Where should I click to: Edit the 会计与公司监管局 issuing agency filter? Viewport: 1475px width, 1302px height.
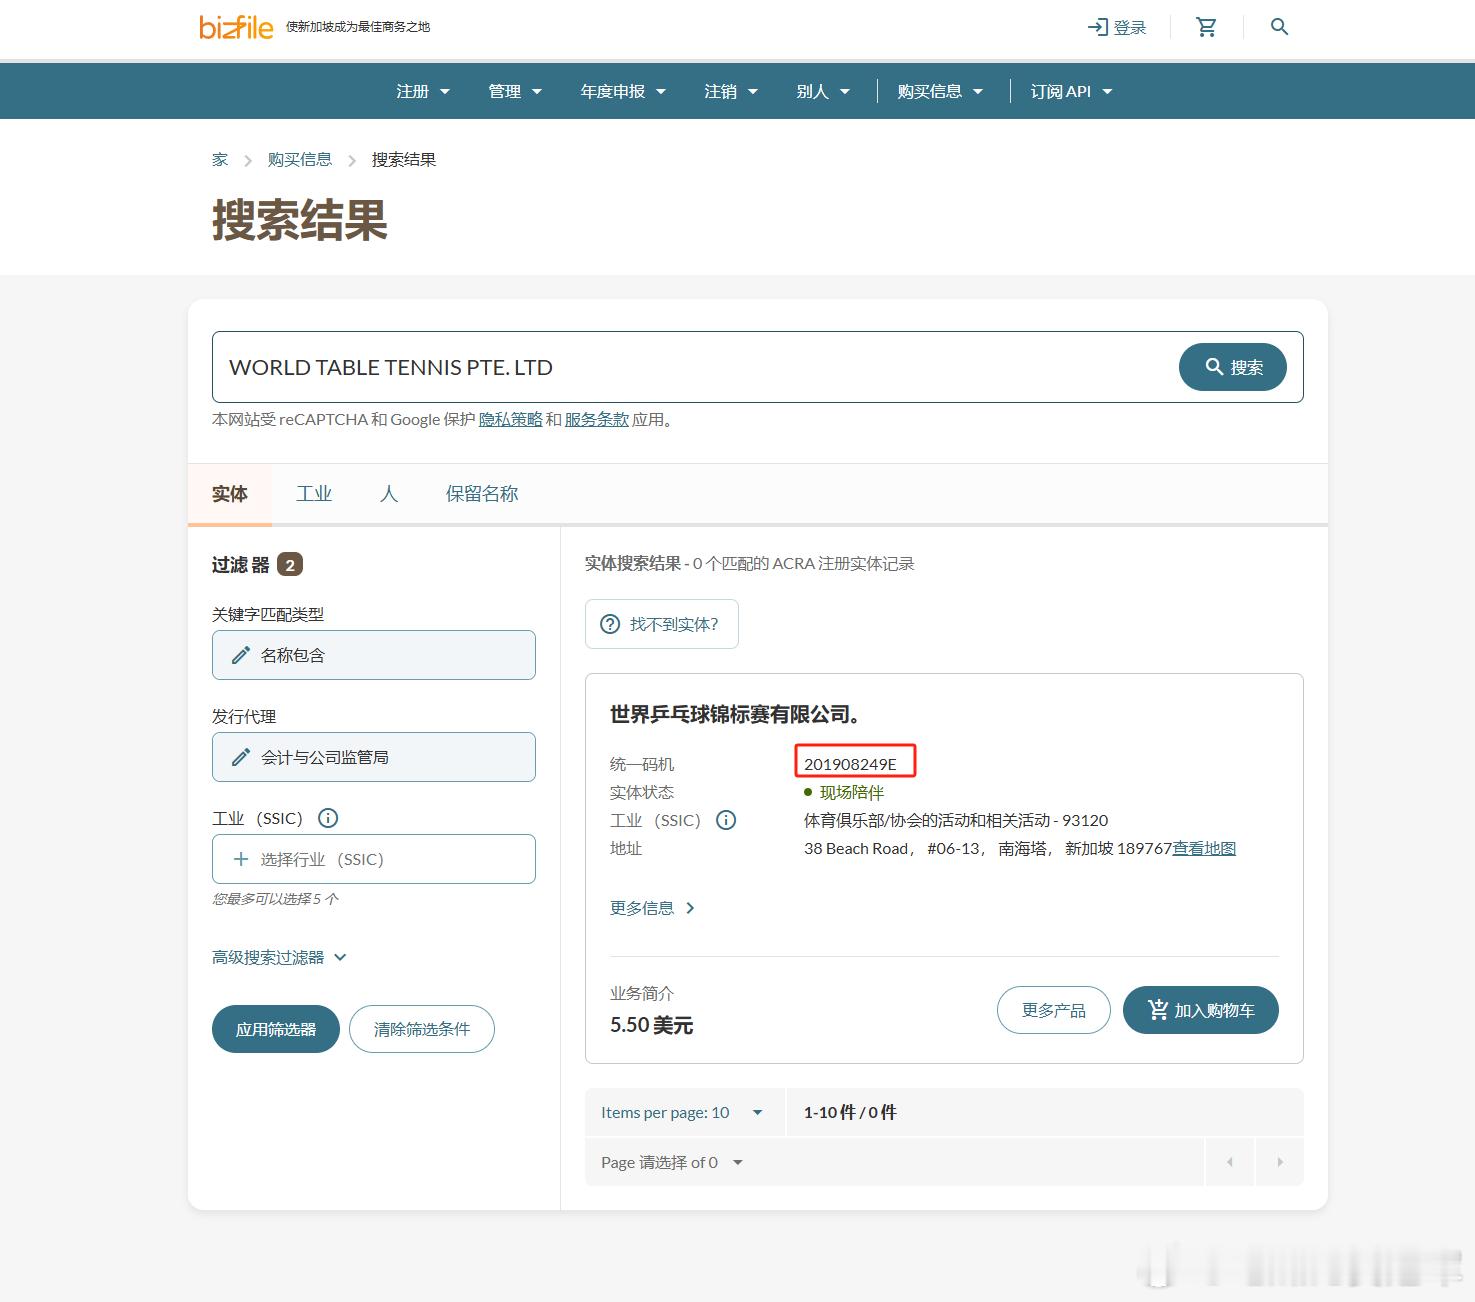(x=374, y=757)
